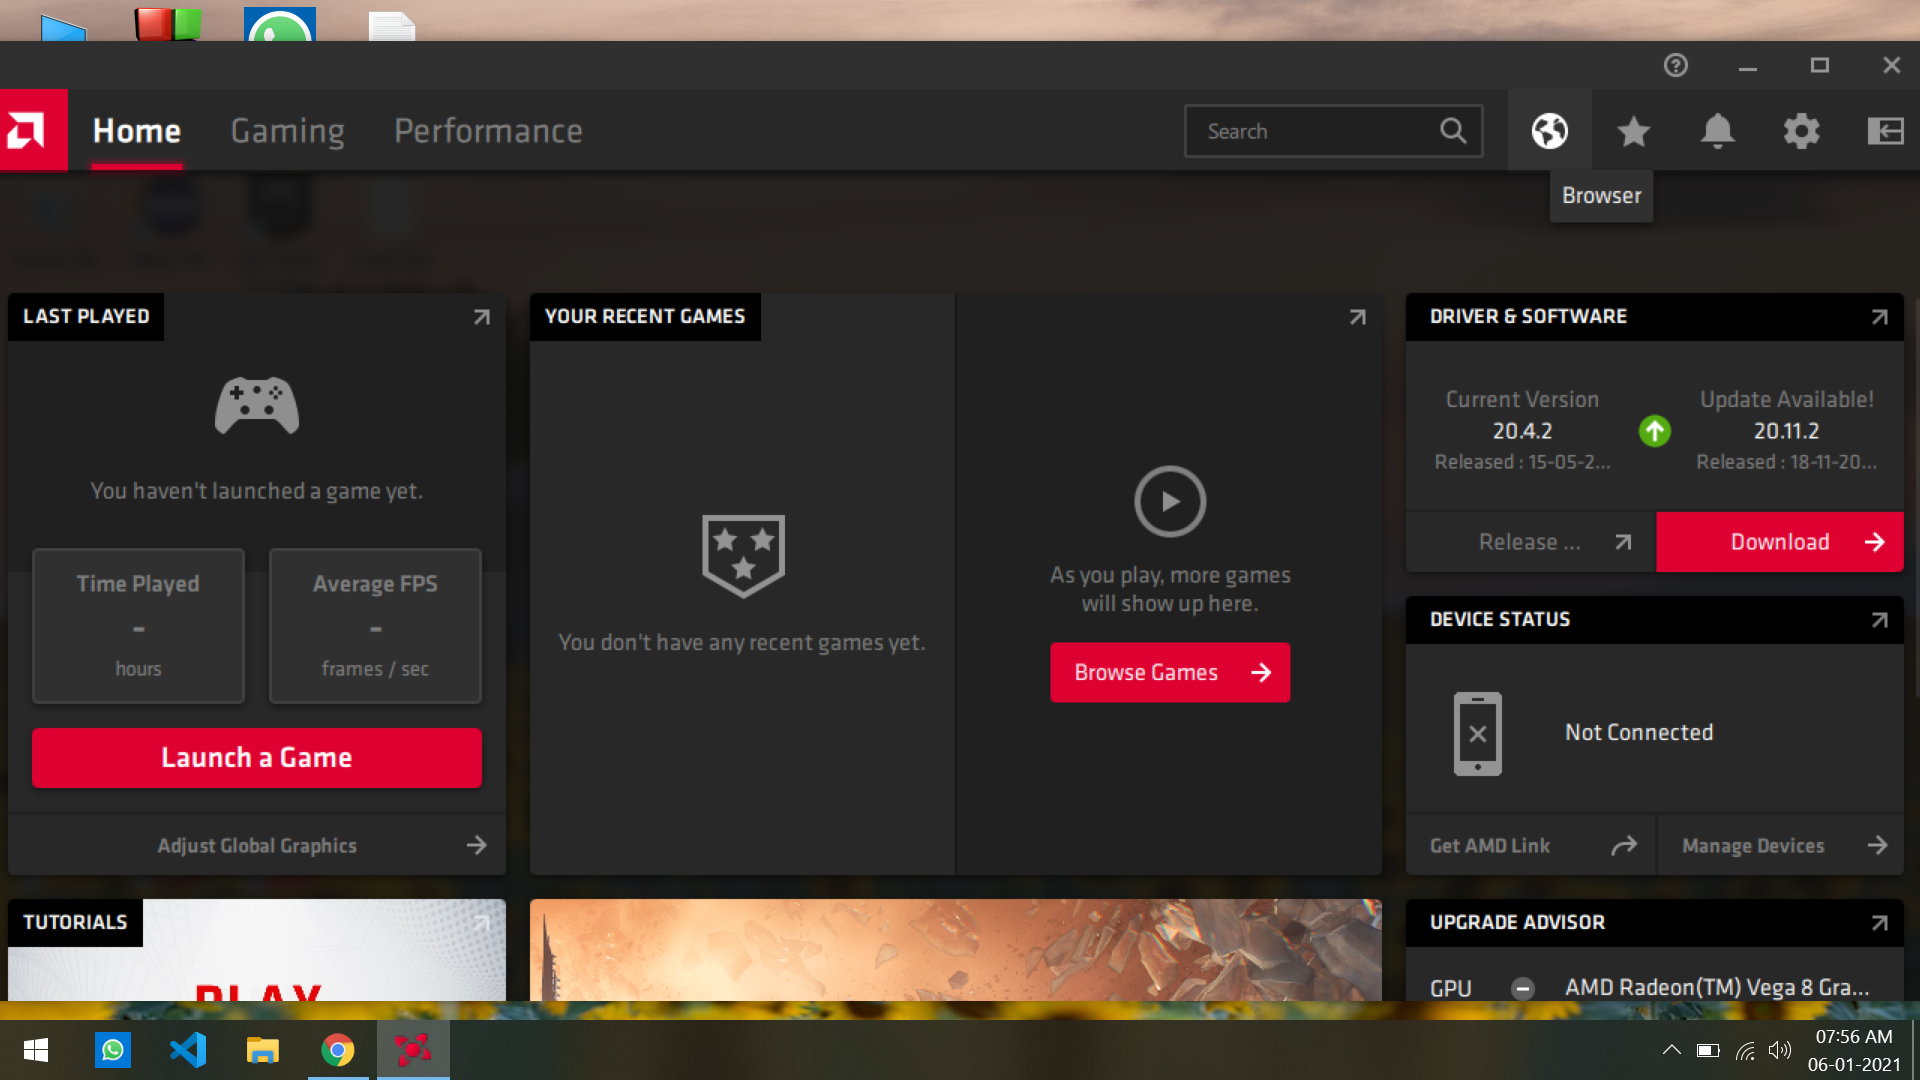Open the volume speaker tray icon
This screenshot has height=1080, width=1920.
1780,1050
